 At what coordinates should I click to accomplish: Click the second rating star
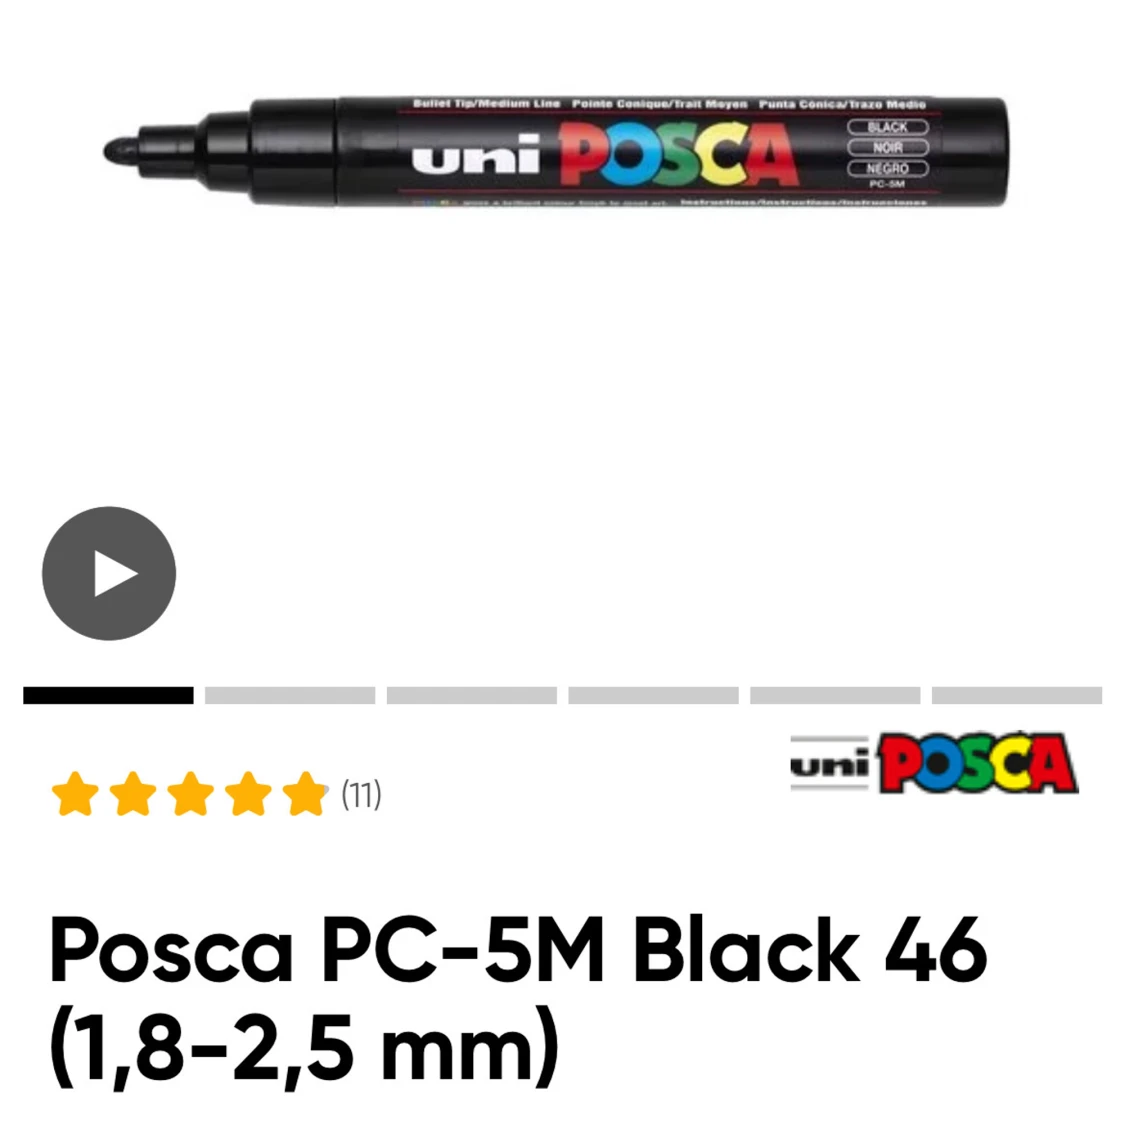tap(133, 794)
